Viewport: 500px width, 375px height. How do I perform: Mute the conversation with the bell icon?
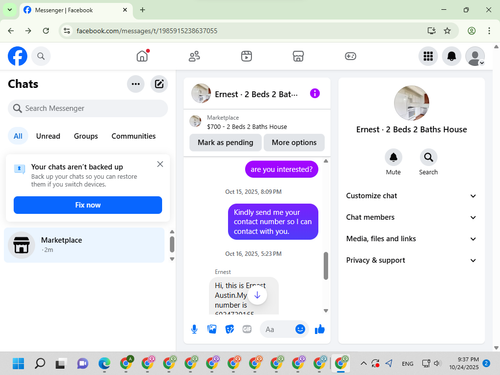point(393,157)
